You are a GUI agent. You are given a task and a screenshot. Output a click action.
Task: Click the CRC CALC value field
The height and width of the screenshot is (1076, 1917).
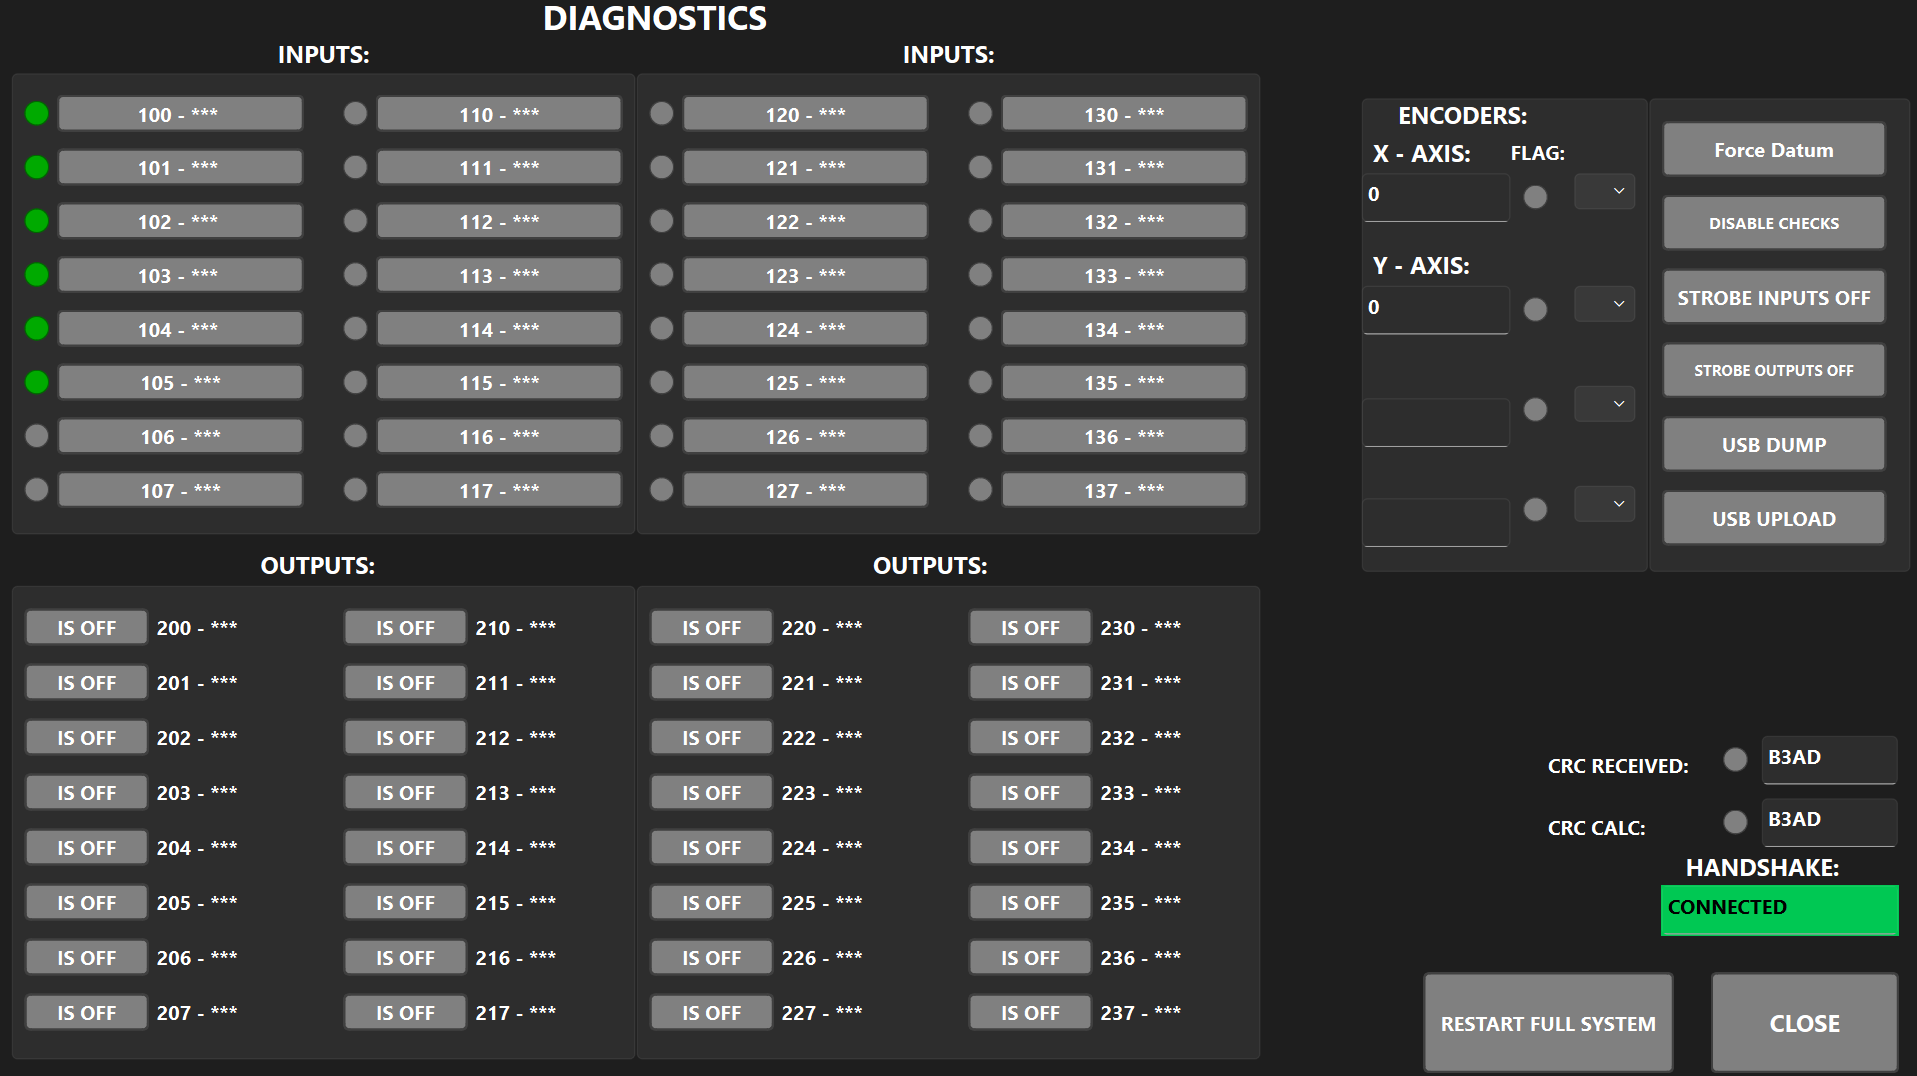pos(1829,822)
